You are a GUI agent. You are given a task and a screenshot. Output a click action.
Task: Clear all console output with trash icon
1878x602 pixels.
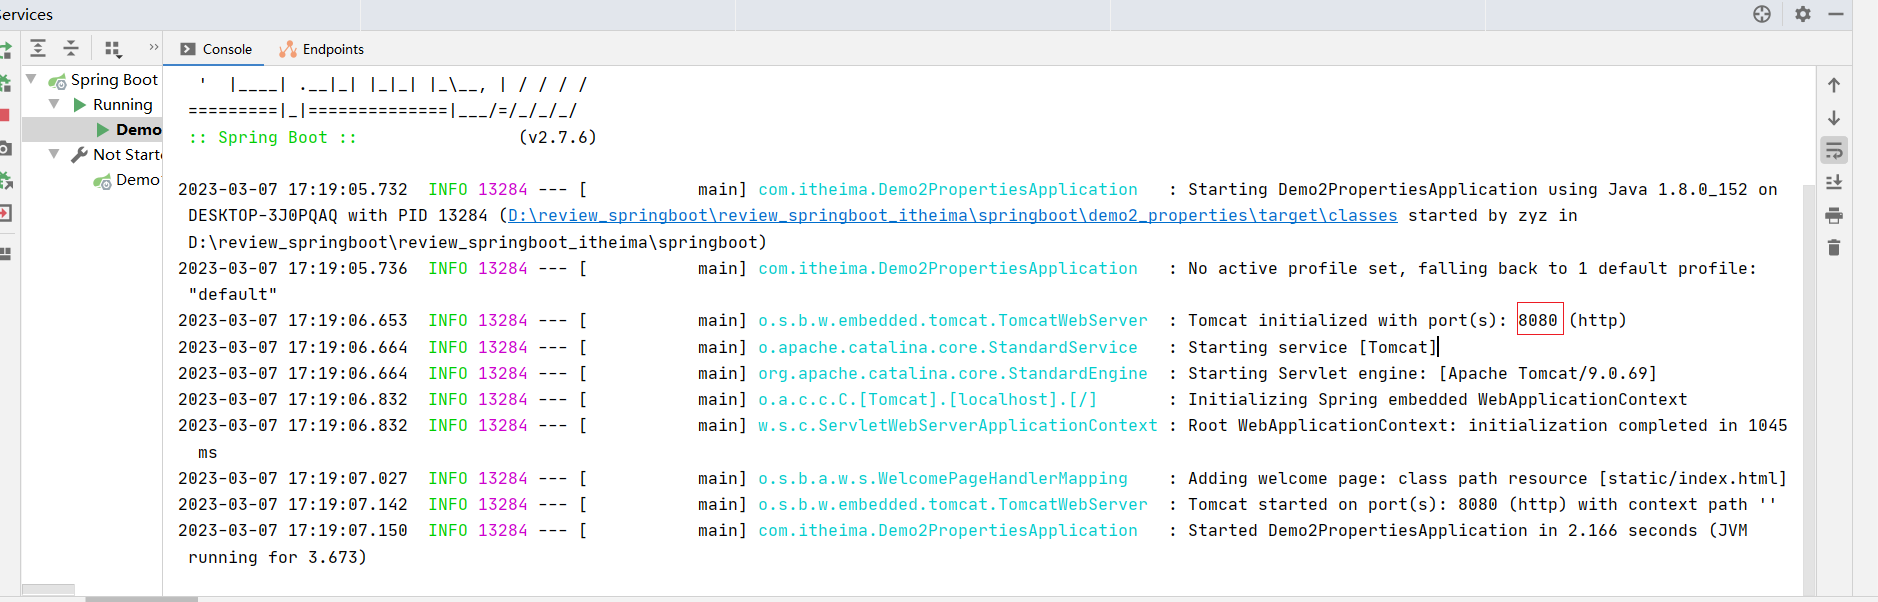(1834, 247)
